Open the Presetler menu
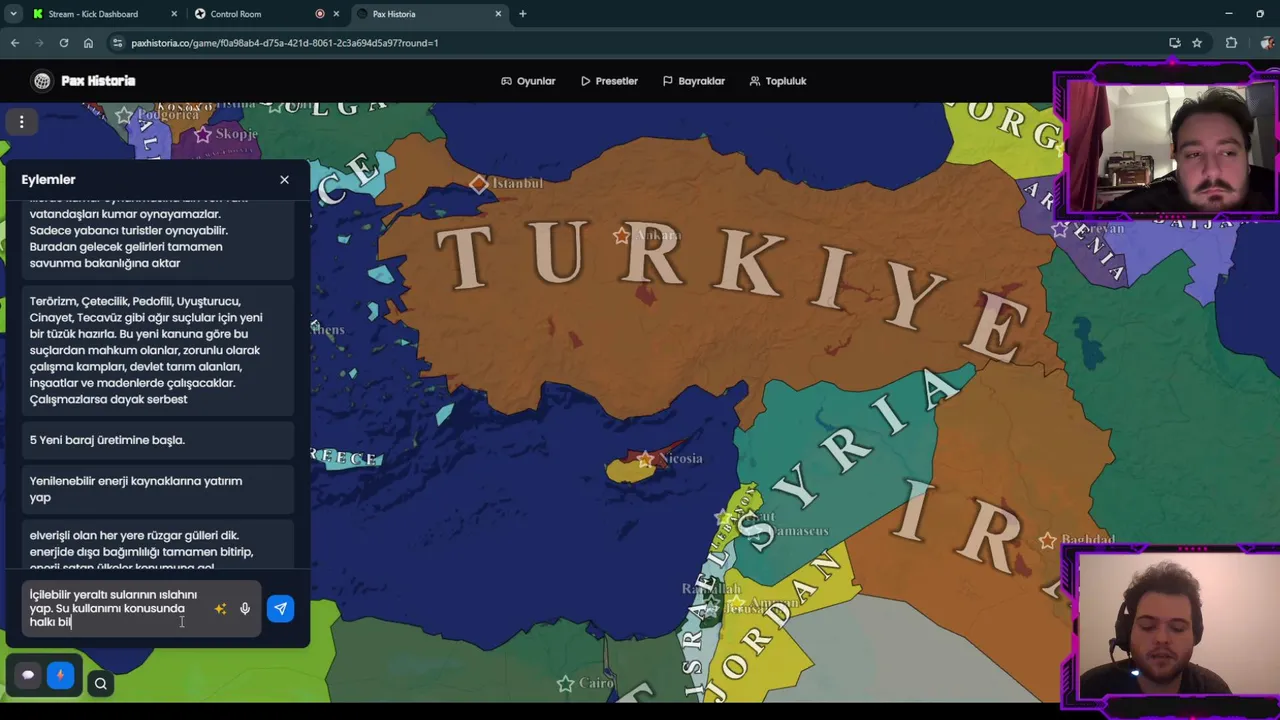 click(x=609, y=81)
